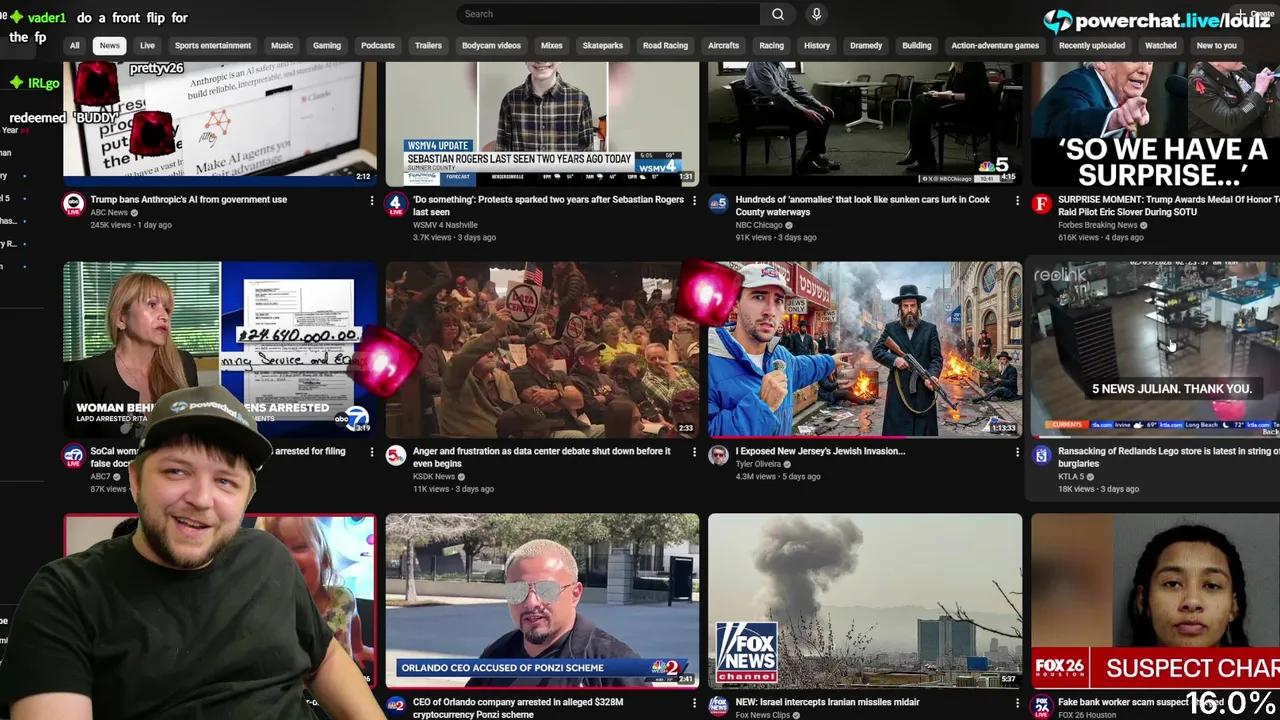This screenshot has height=720, width=1280.
Task: Play the NBC 5 dark room thumbnail
Action: (865, 123)
